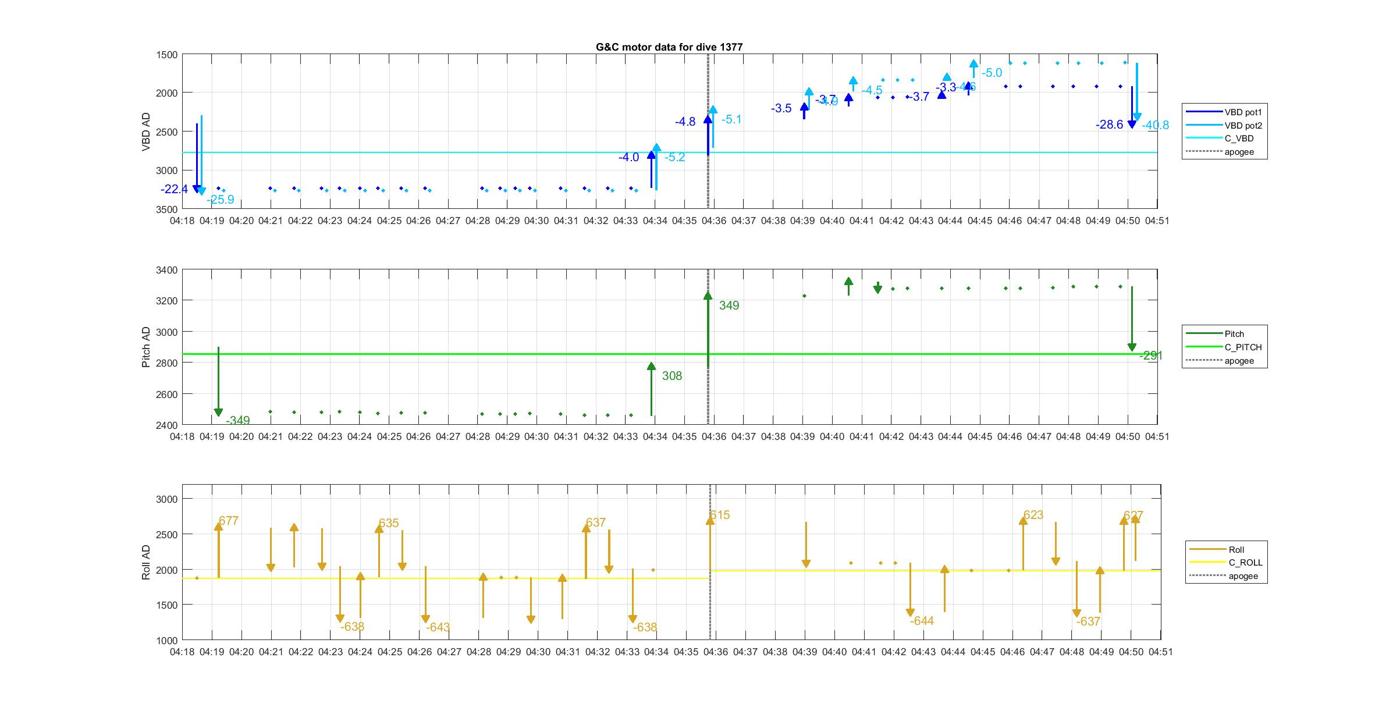Click the 623 roll data label

(1033, 515)
